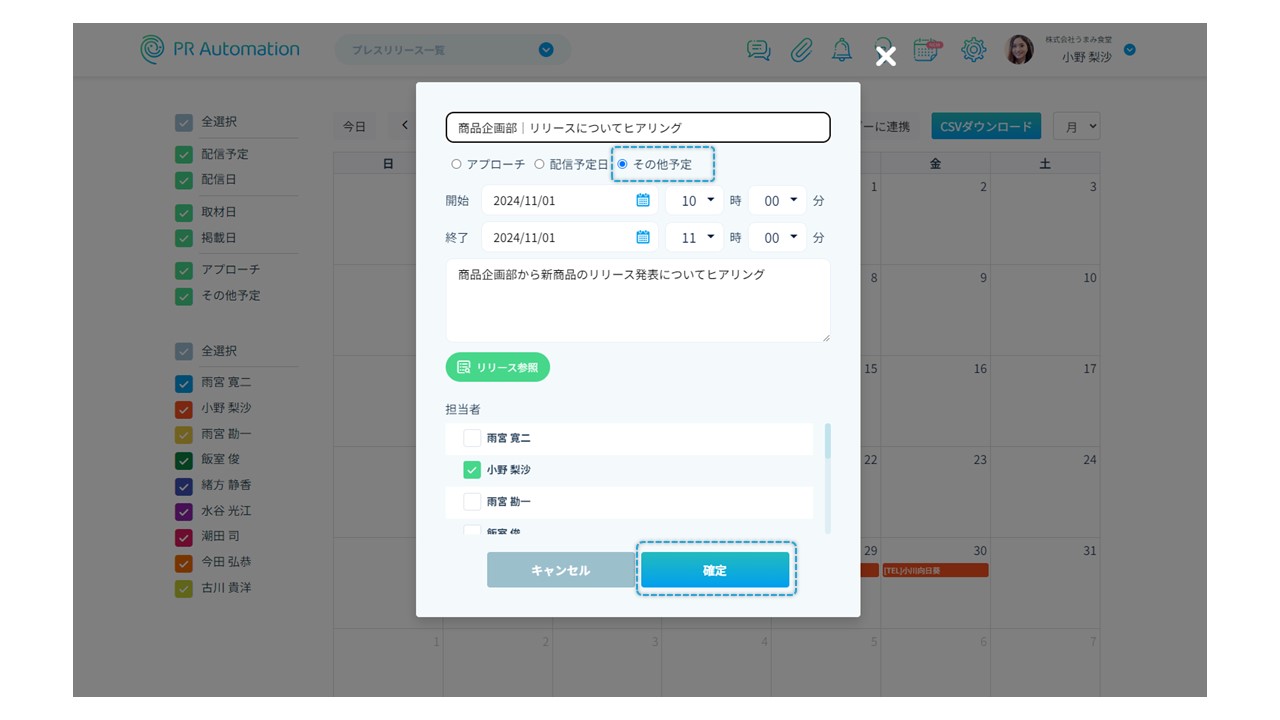Open the end minute dropdown
Image resolution: width=1280 pixels, height=720 pixels.
pos(778,237)
